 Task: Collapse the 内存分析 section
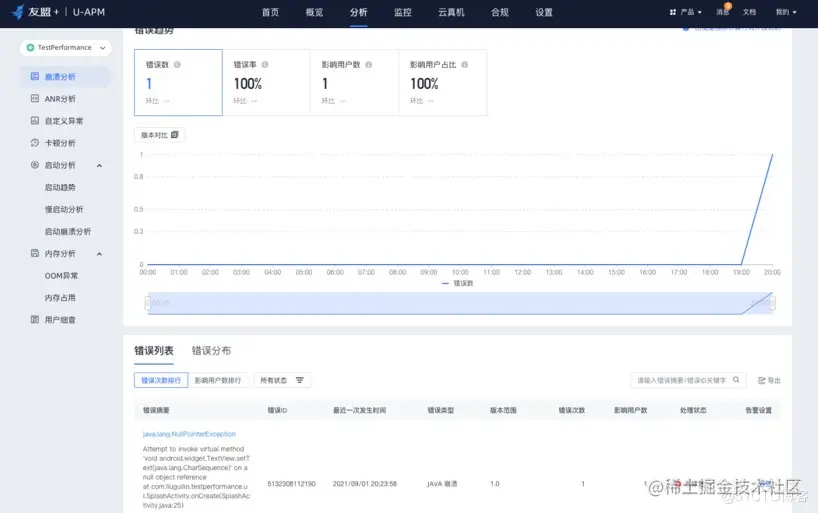99,254
